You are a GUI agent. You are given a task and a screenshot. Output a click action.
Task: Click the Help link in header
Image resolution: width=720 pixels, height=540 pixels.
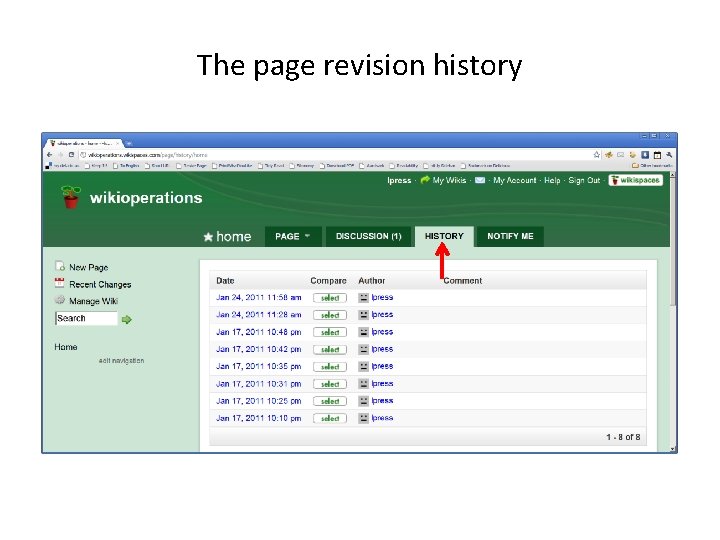(x=552, y=180)
